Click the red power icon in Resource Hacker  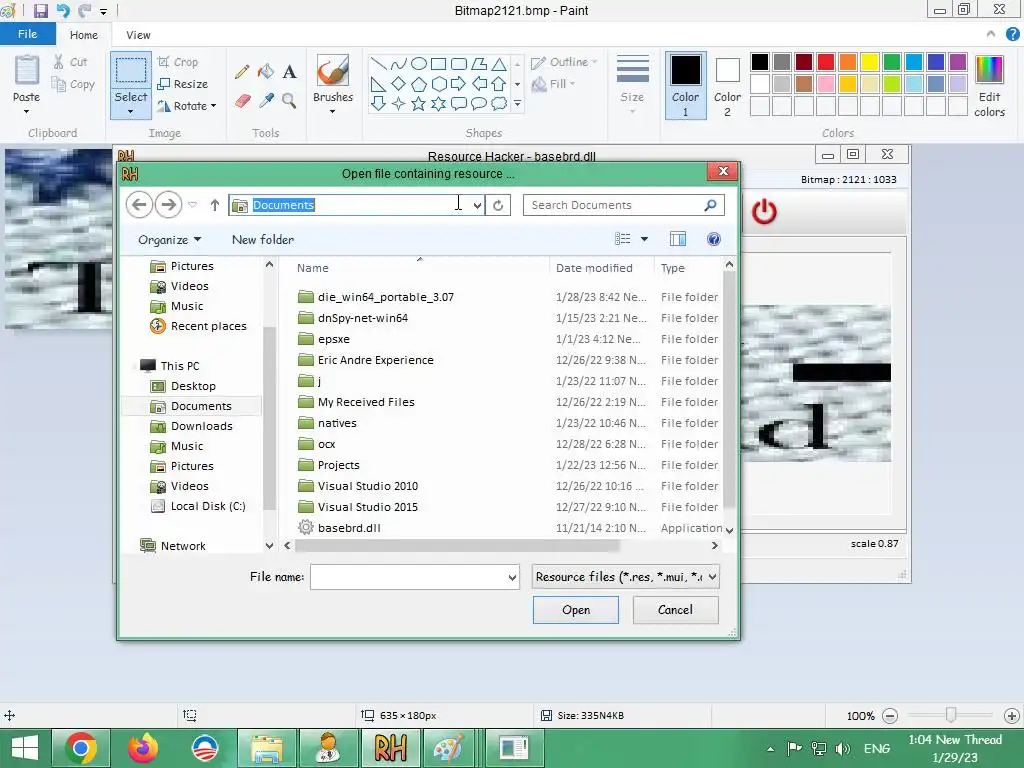[x=764, y=212]
